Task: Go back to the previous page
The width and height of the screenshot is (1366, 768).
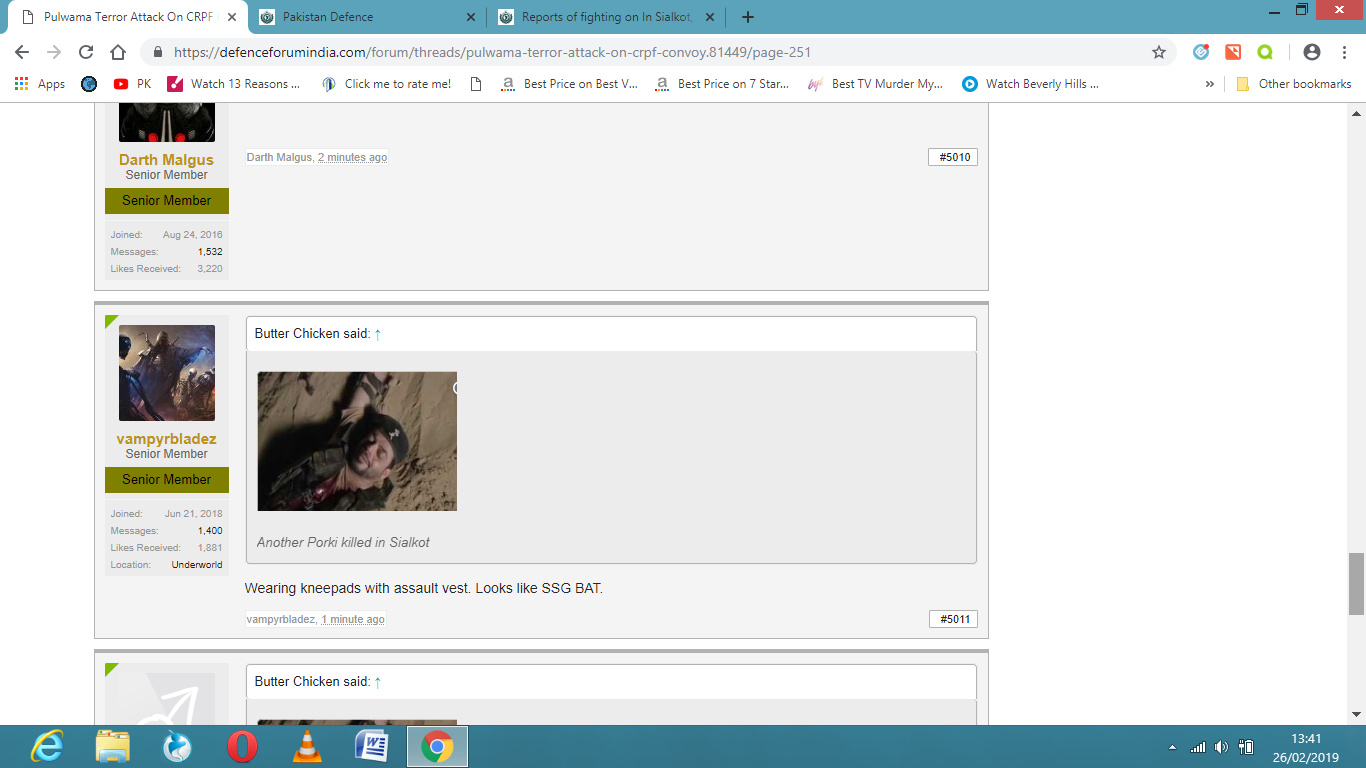Action: [x=22, y=52]
